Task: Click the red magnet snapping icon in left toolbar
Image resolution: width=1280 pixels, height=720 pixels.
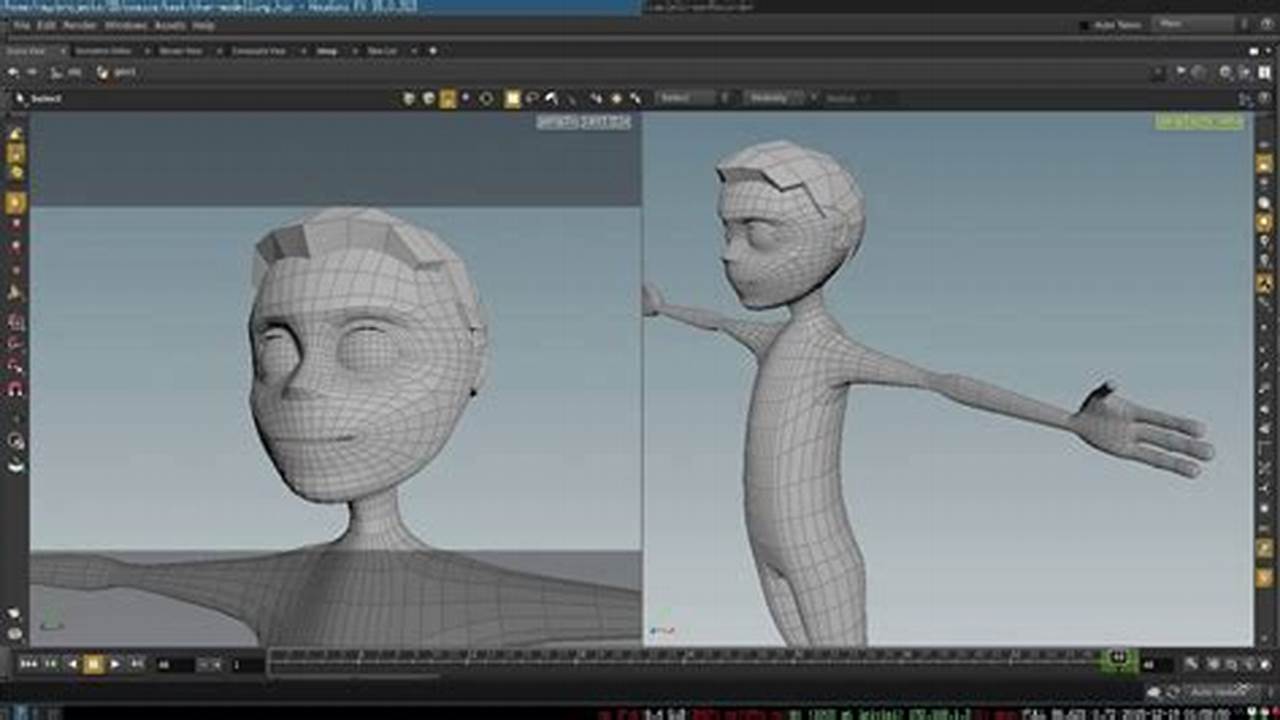Action: pyautogui.click(x=15, y=389)
